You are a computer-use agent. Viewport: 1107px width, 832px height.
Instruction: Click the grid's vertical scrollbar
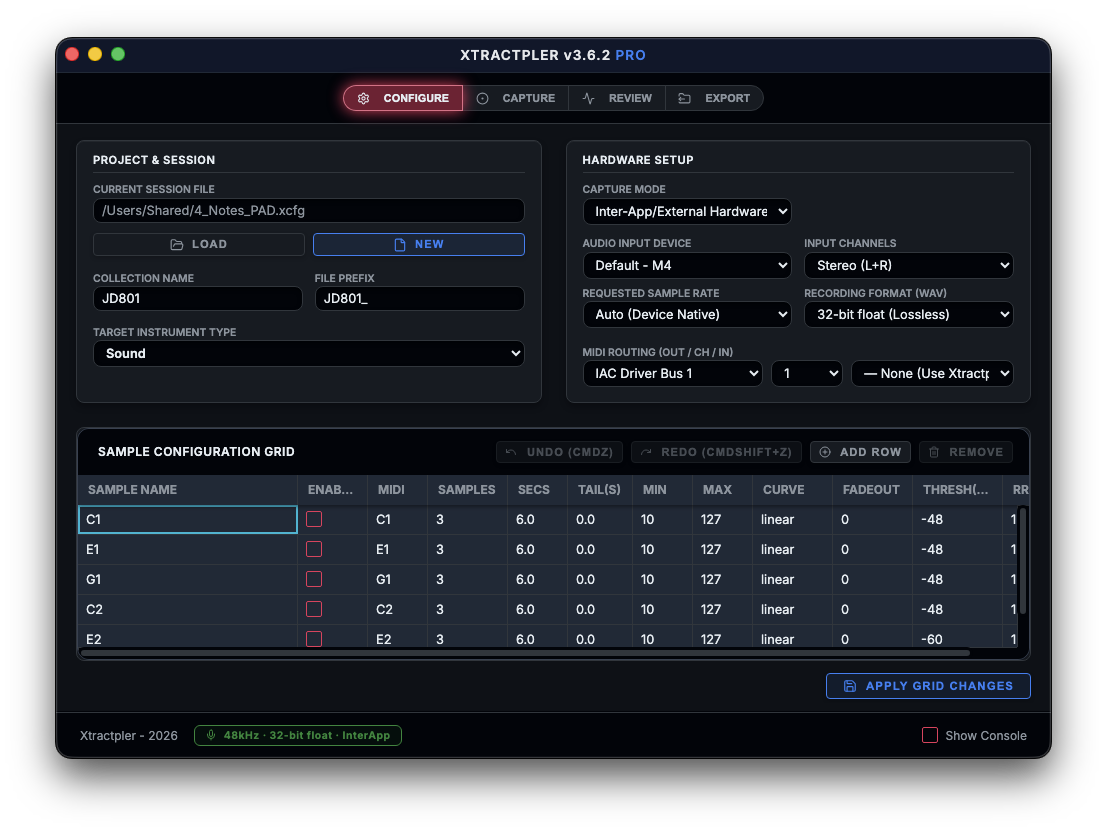click(1022, 560)
